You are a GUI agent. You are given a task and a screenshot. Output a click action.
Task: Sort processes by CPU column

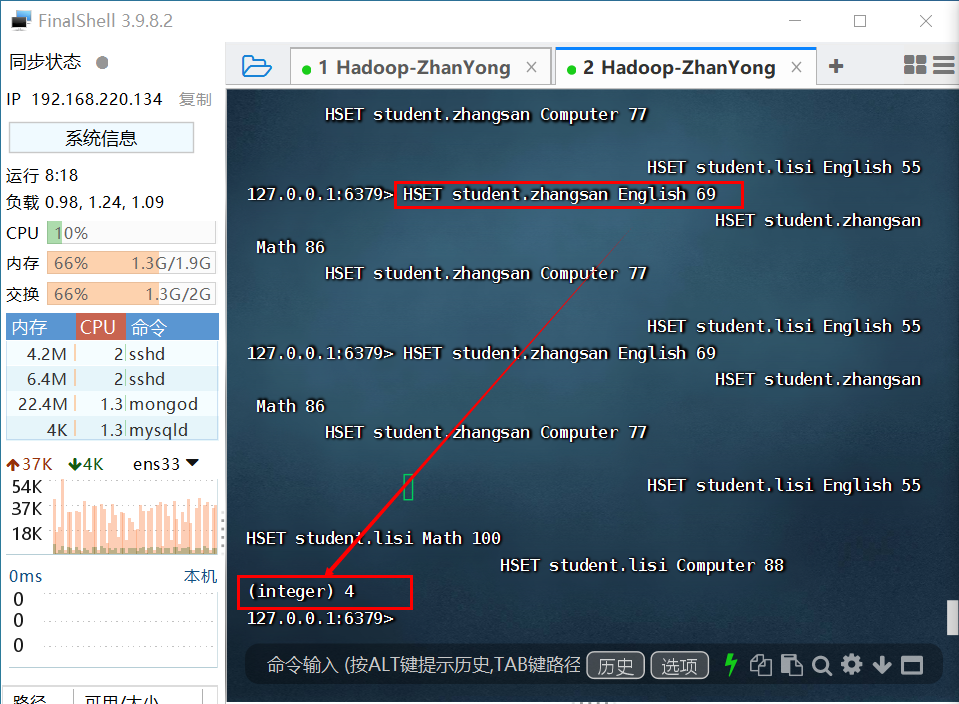click(101, 327)
